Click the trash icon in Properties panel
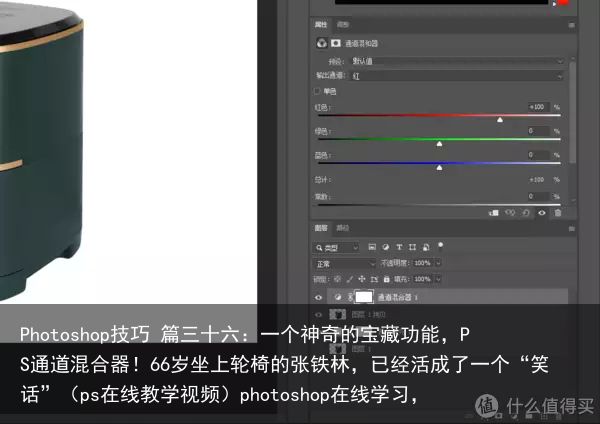The width and height of the screenshot is (600, 424). tap(558, 213)
